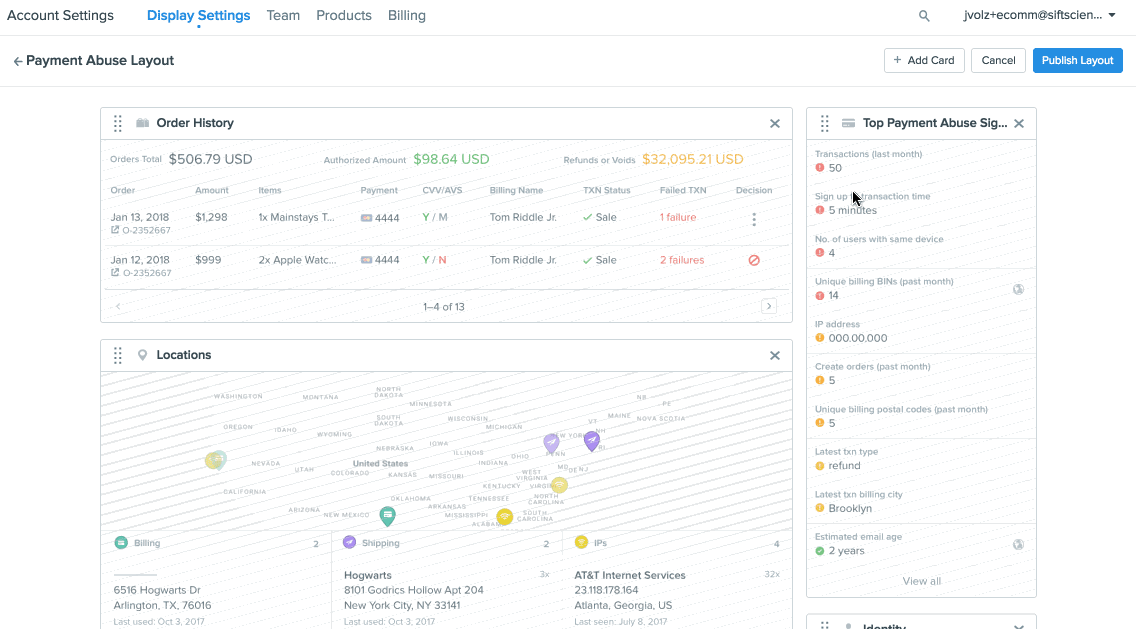Select yellow IP pin near Virginia
This screenshot has height=629, width=1136.
(559, 486)
